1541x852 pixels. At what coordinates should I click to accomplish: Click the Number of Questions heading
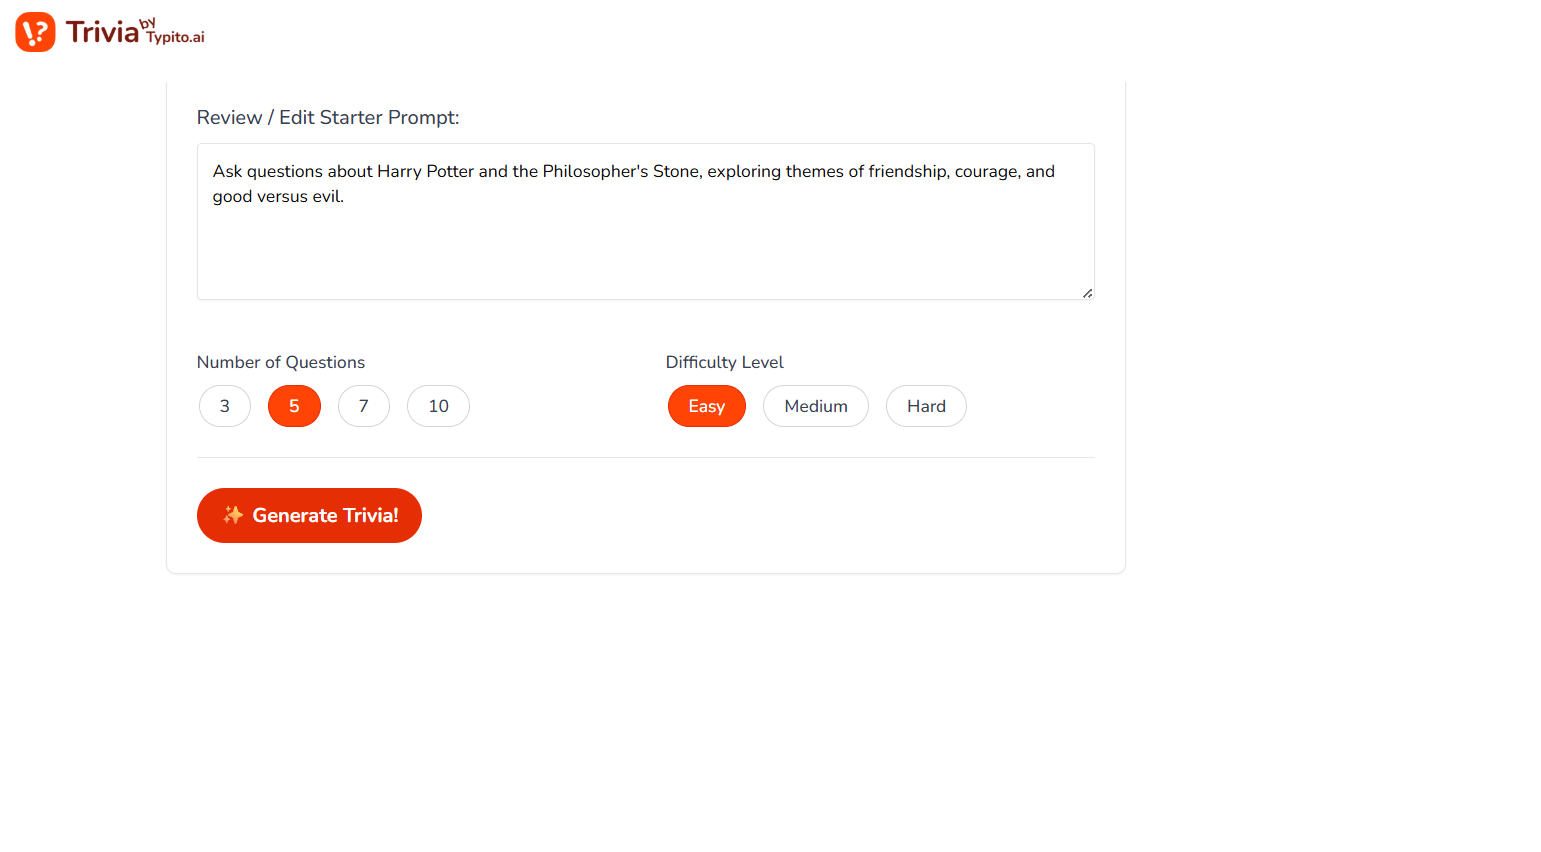click(281, 361)
